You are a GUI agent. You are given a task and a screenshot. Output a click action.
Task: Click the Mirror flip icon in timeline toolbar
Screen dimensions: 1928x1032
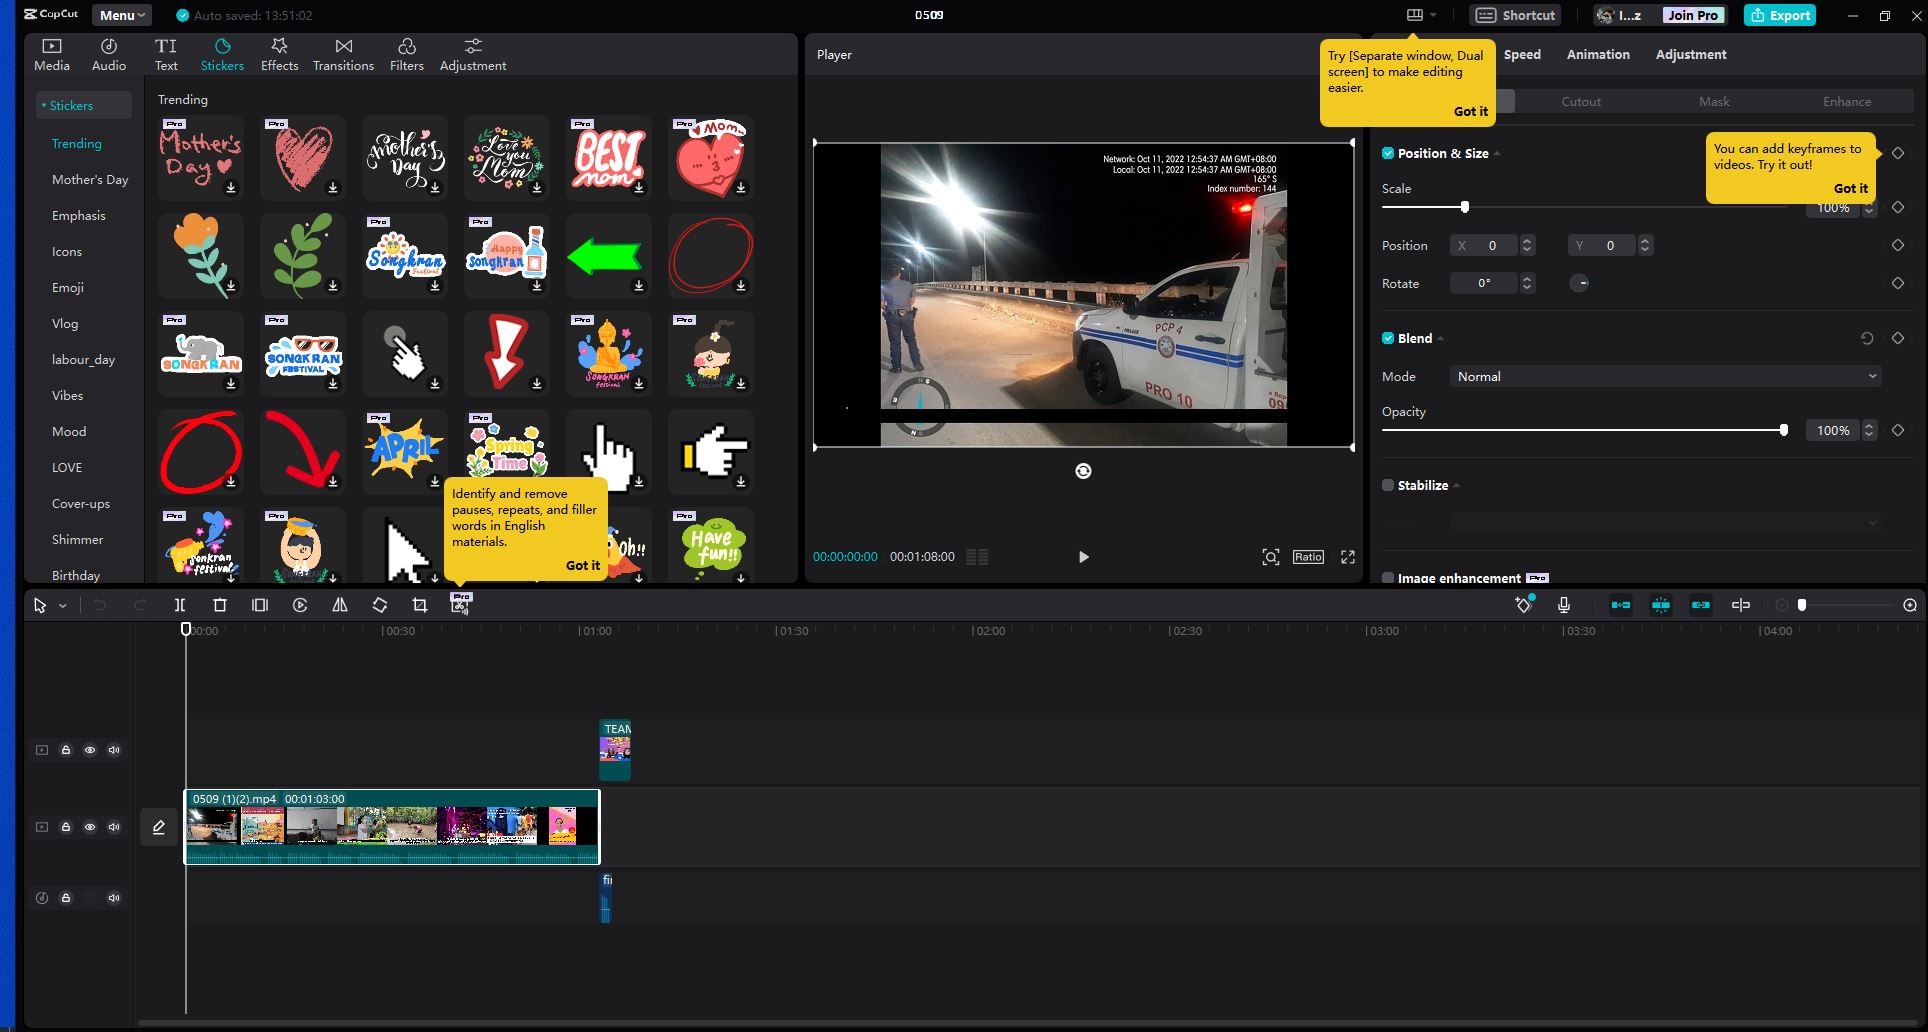(340, 605)
